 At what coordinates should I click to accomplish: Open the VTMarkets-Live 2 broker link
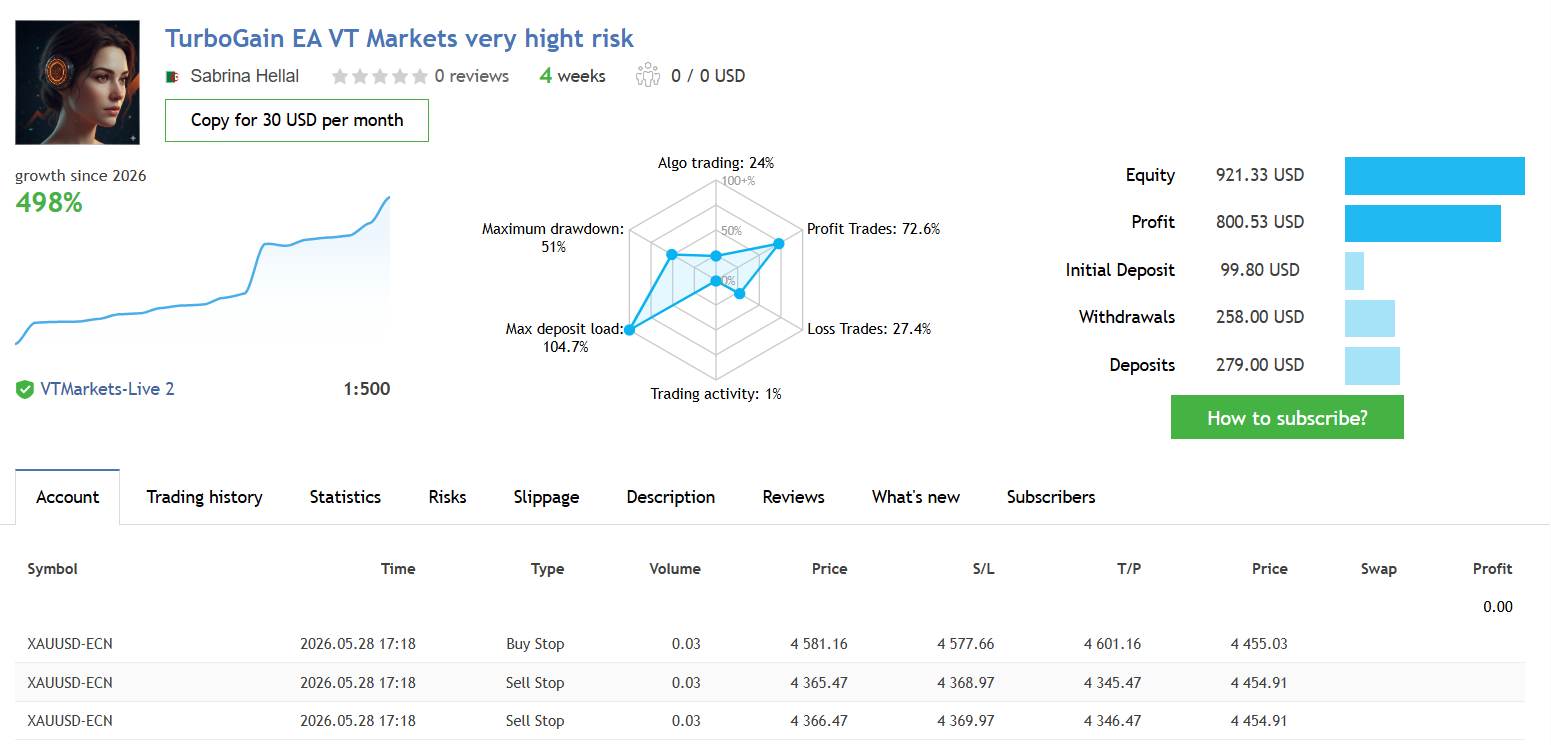pyautogui.click(x=107, y=389)
